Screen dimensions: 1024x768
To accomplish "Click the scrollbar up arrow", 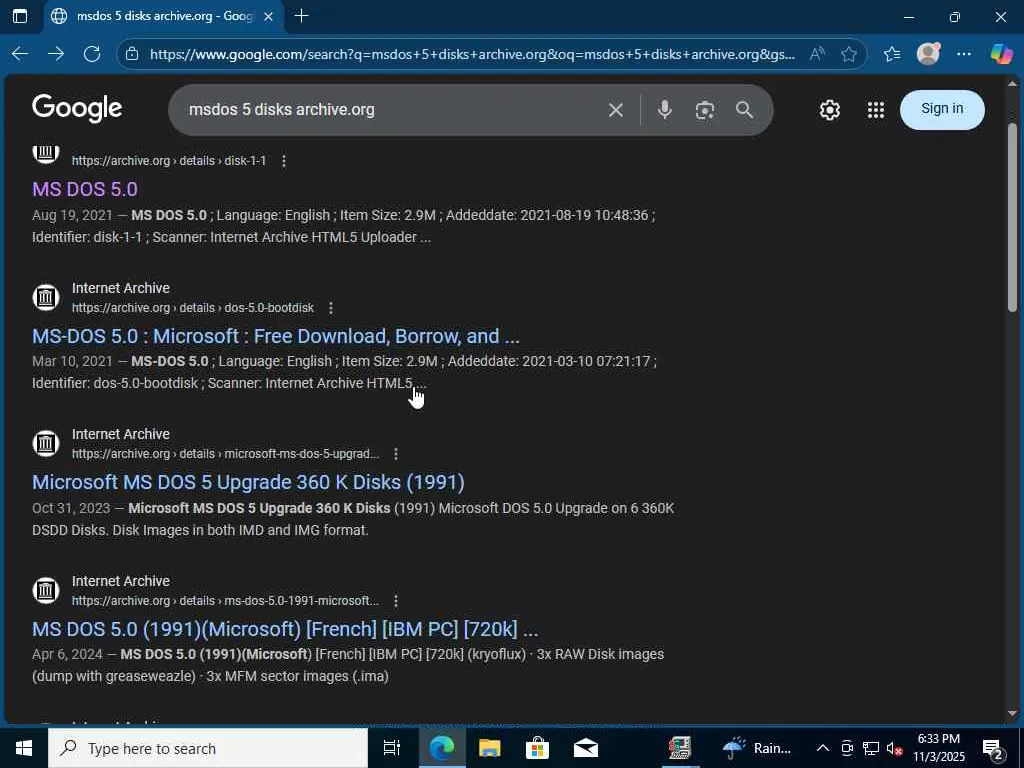I will click(1013, 84).
